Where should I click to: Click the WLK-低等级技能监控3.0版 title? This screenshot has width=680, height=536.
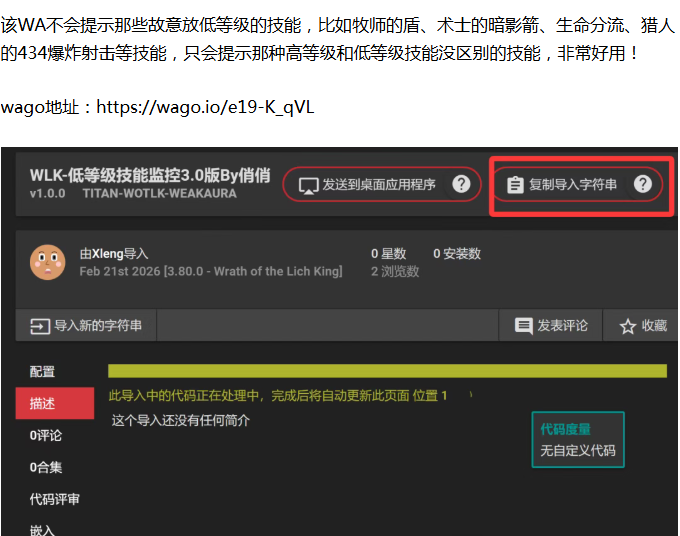[150, 175]
